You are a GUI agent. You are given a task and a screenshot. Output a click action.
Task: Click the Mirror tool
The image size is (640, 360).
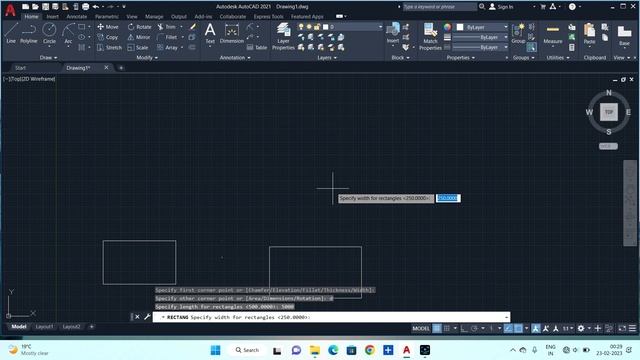(x=139, y=37)
